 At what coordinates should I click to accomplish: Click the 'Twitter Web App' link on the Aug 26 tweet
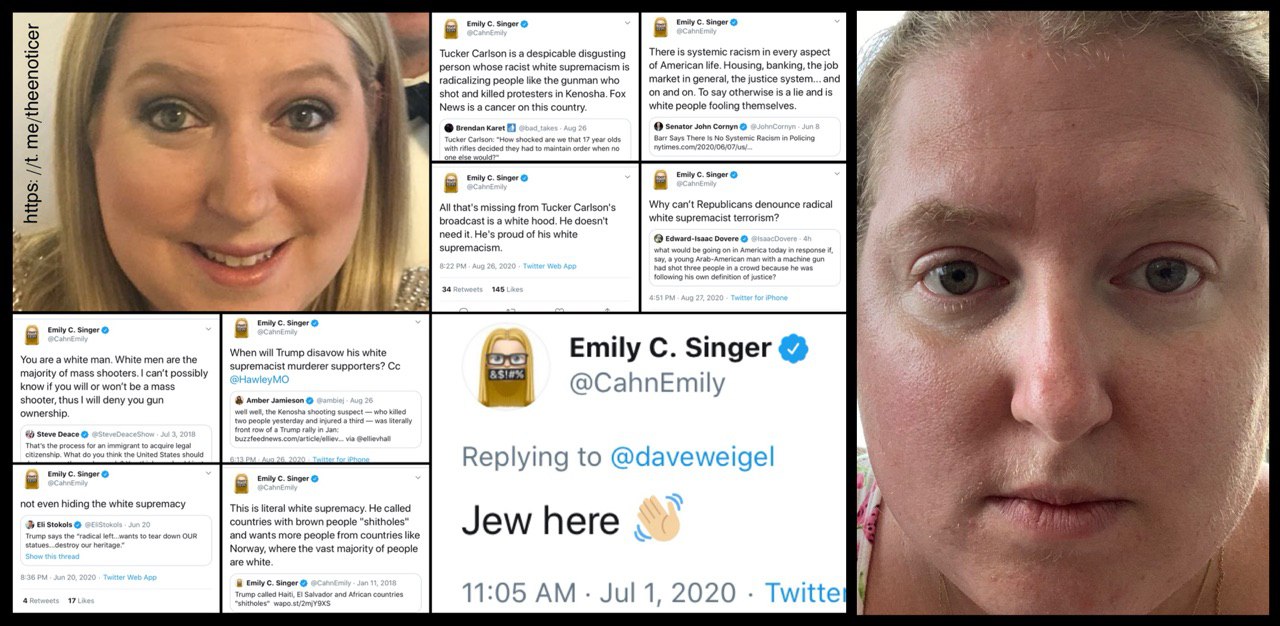[x=549, y=266]
